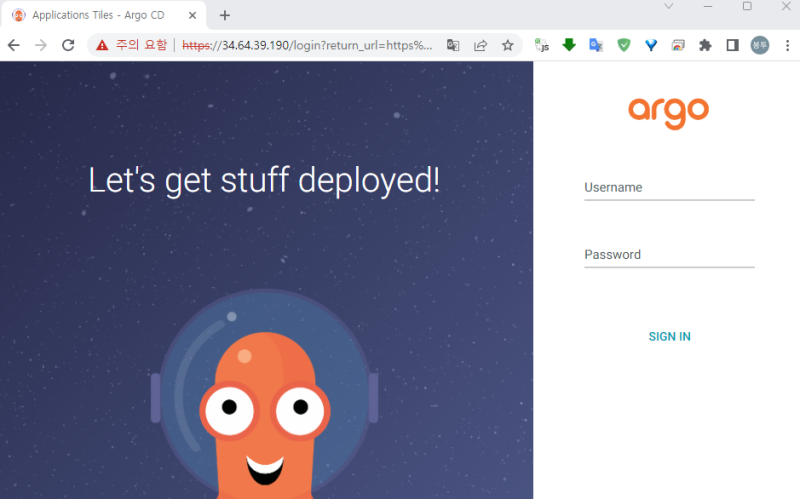Reload the Argo CD login page

[68, 45]
